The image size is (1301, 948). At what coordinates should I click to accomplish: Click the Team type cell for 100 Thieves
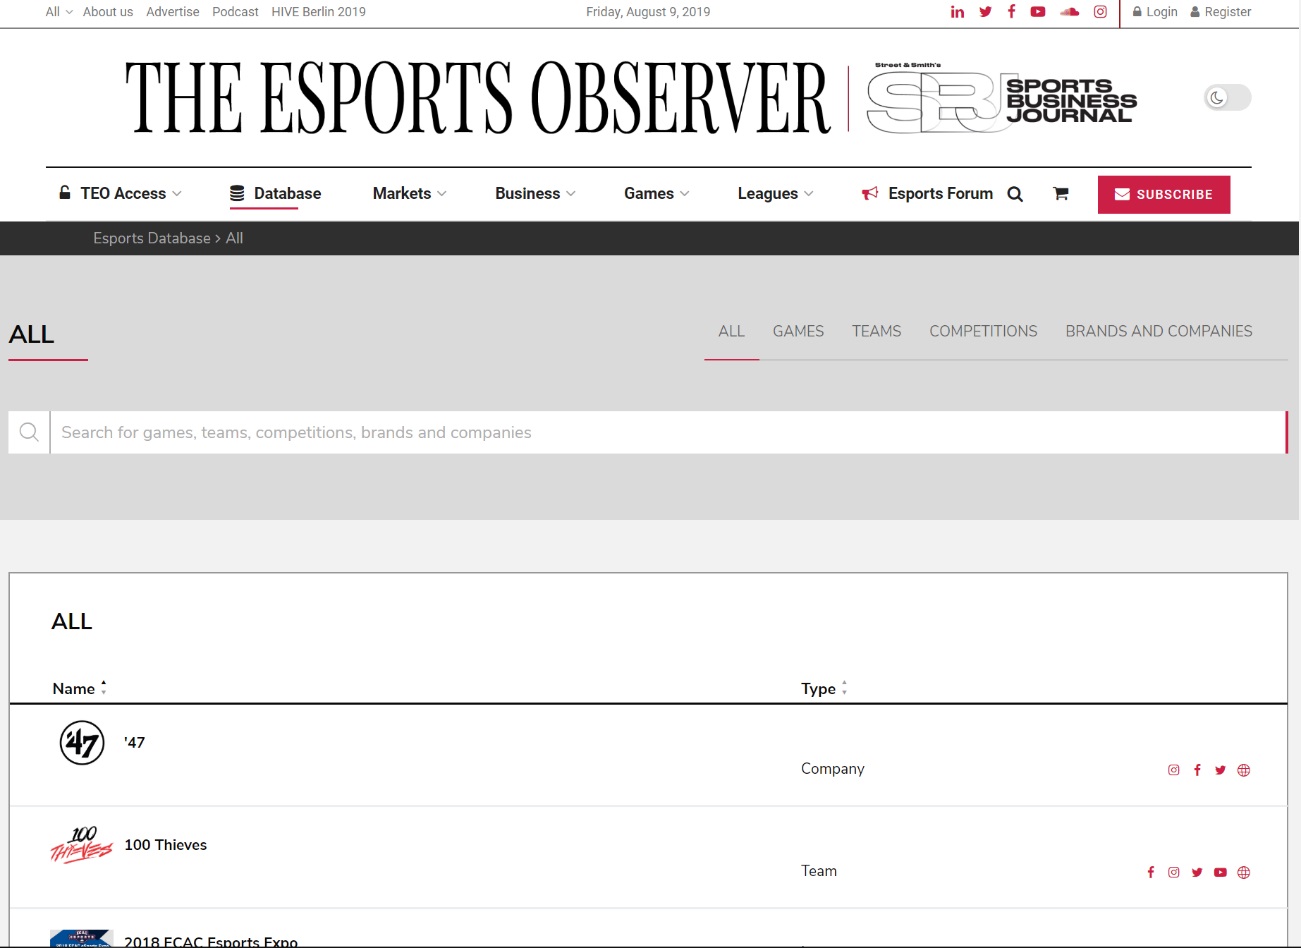pyautogui.click(x=819, y=871)
